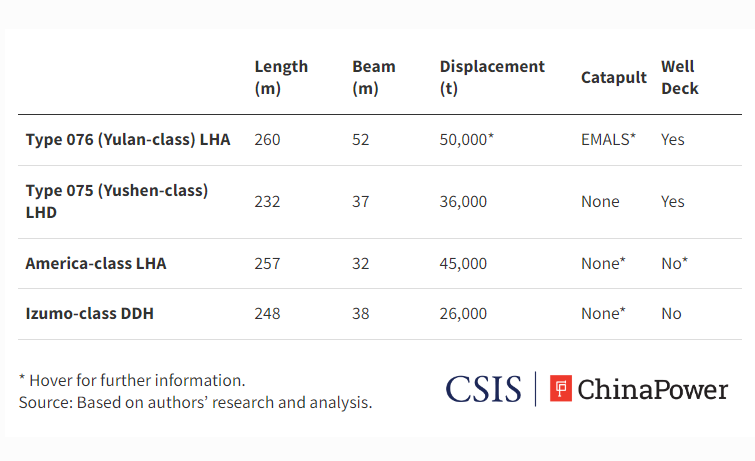The height and width of the screenshot is (461, 755).
Task: Click the EMALS* catapult cell
Action: [x=608, y=139]
